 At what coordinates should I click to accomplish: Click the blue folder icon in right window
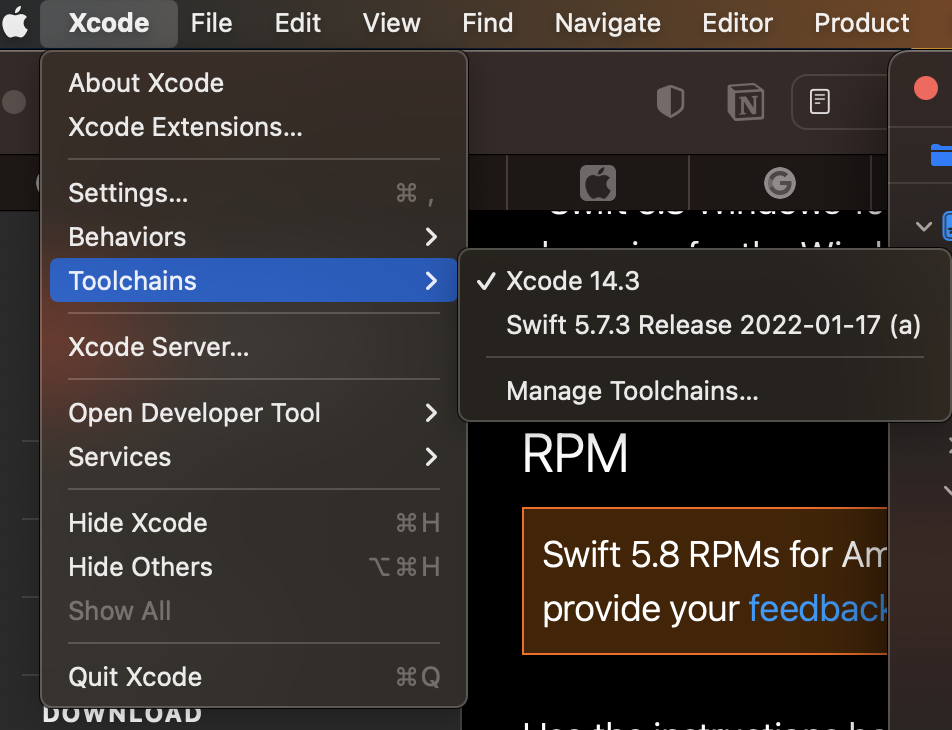(940, 154)
